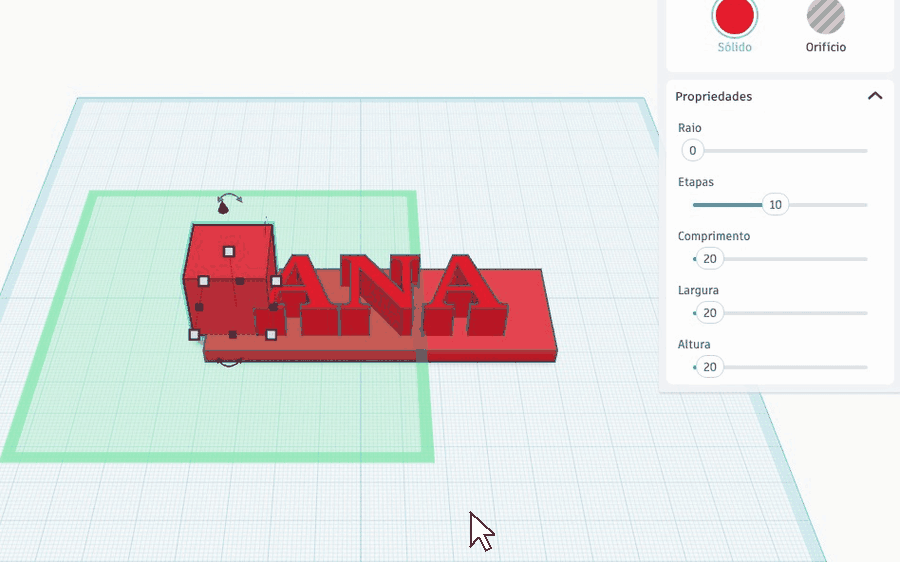Click the bottom-right white corner handle of cube
Image resolution: width=900 pixels, height=562 pixels.
(271, 334)
